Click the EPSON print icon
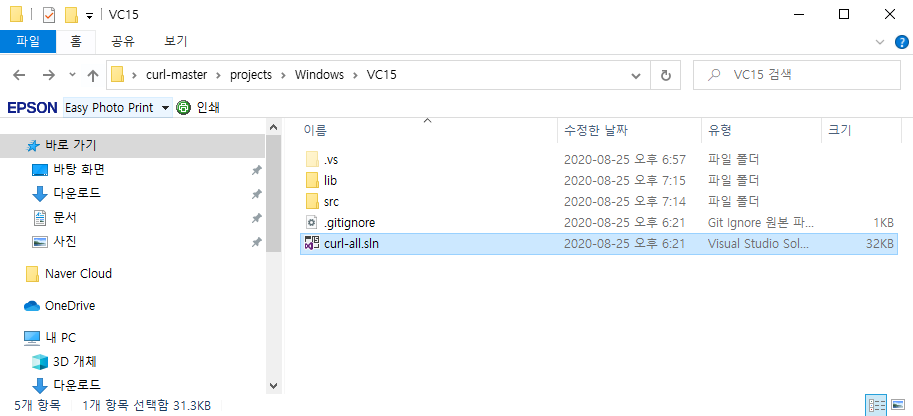Viewport: 913px width, 416px height. (183, 107)
